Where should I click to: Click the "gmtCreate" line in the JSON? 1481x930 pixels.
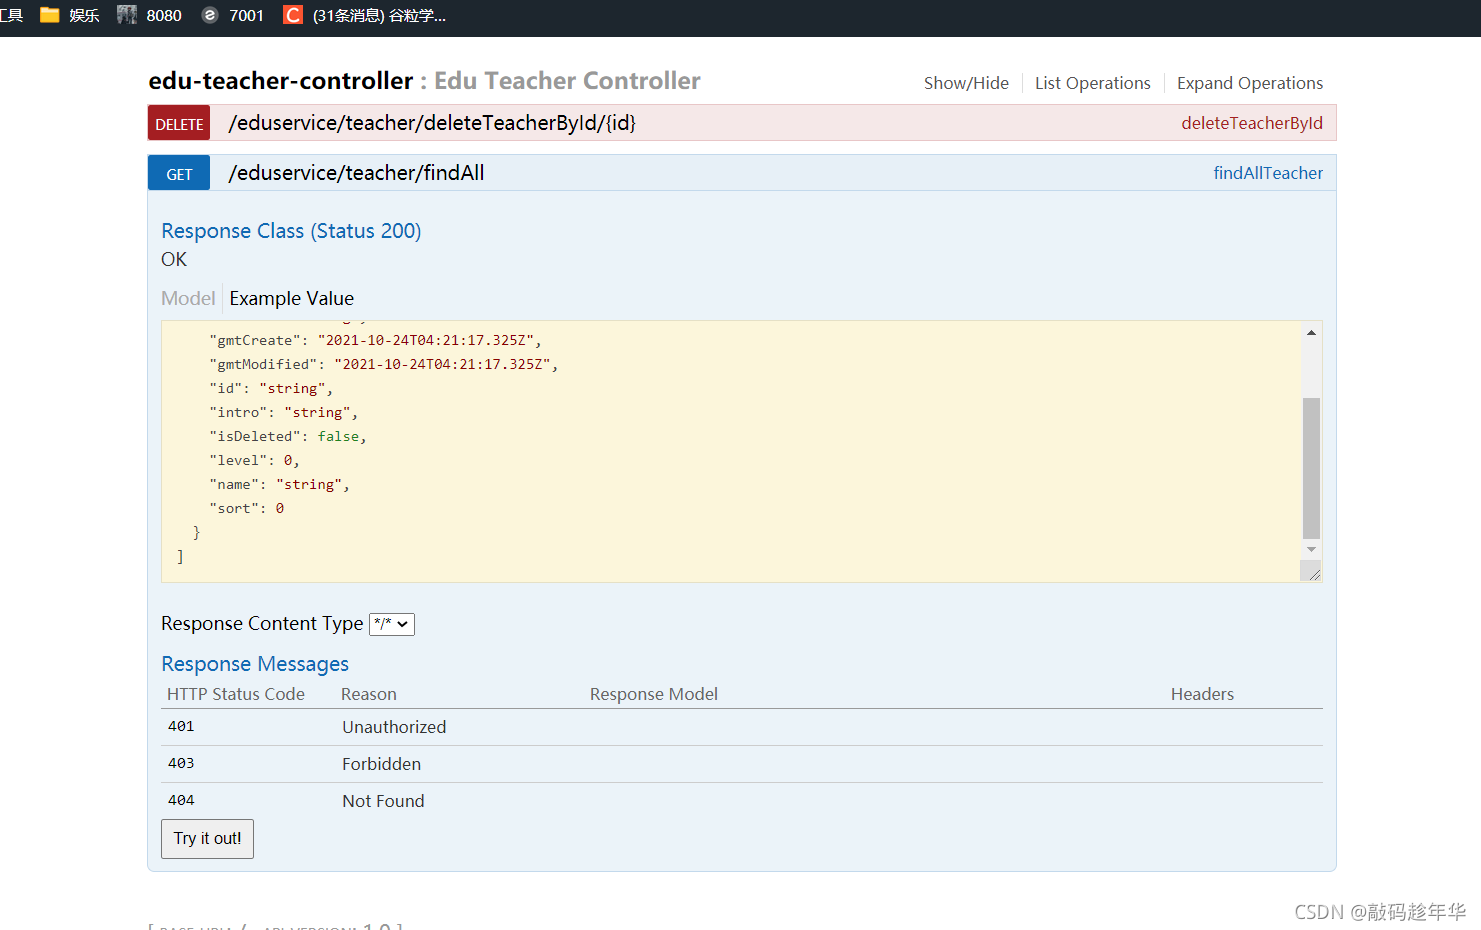tap(375, 340)
